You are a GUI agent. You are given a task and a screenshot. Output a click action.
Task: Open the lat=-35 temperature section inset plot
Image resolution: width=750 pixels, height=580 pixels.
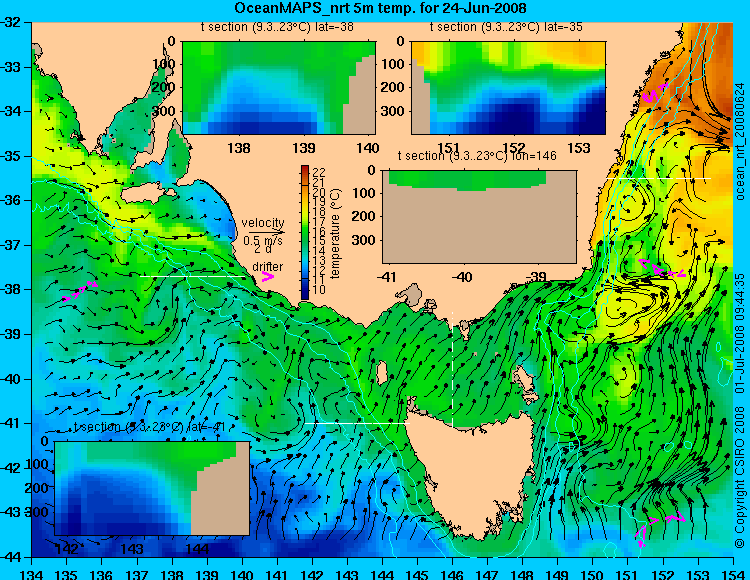point(508,88)
